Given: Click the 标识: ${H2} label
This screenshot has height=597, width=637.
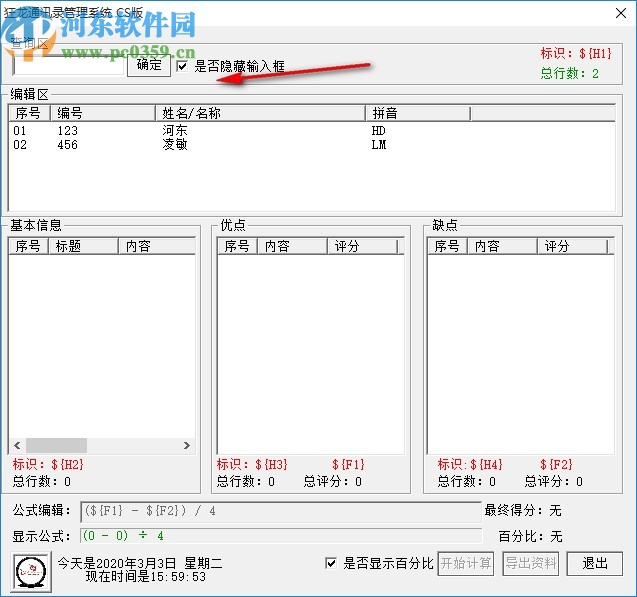Looking at the screenshot, I should pos(48,464).
